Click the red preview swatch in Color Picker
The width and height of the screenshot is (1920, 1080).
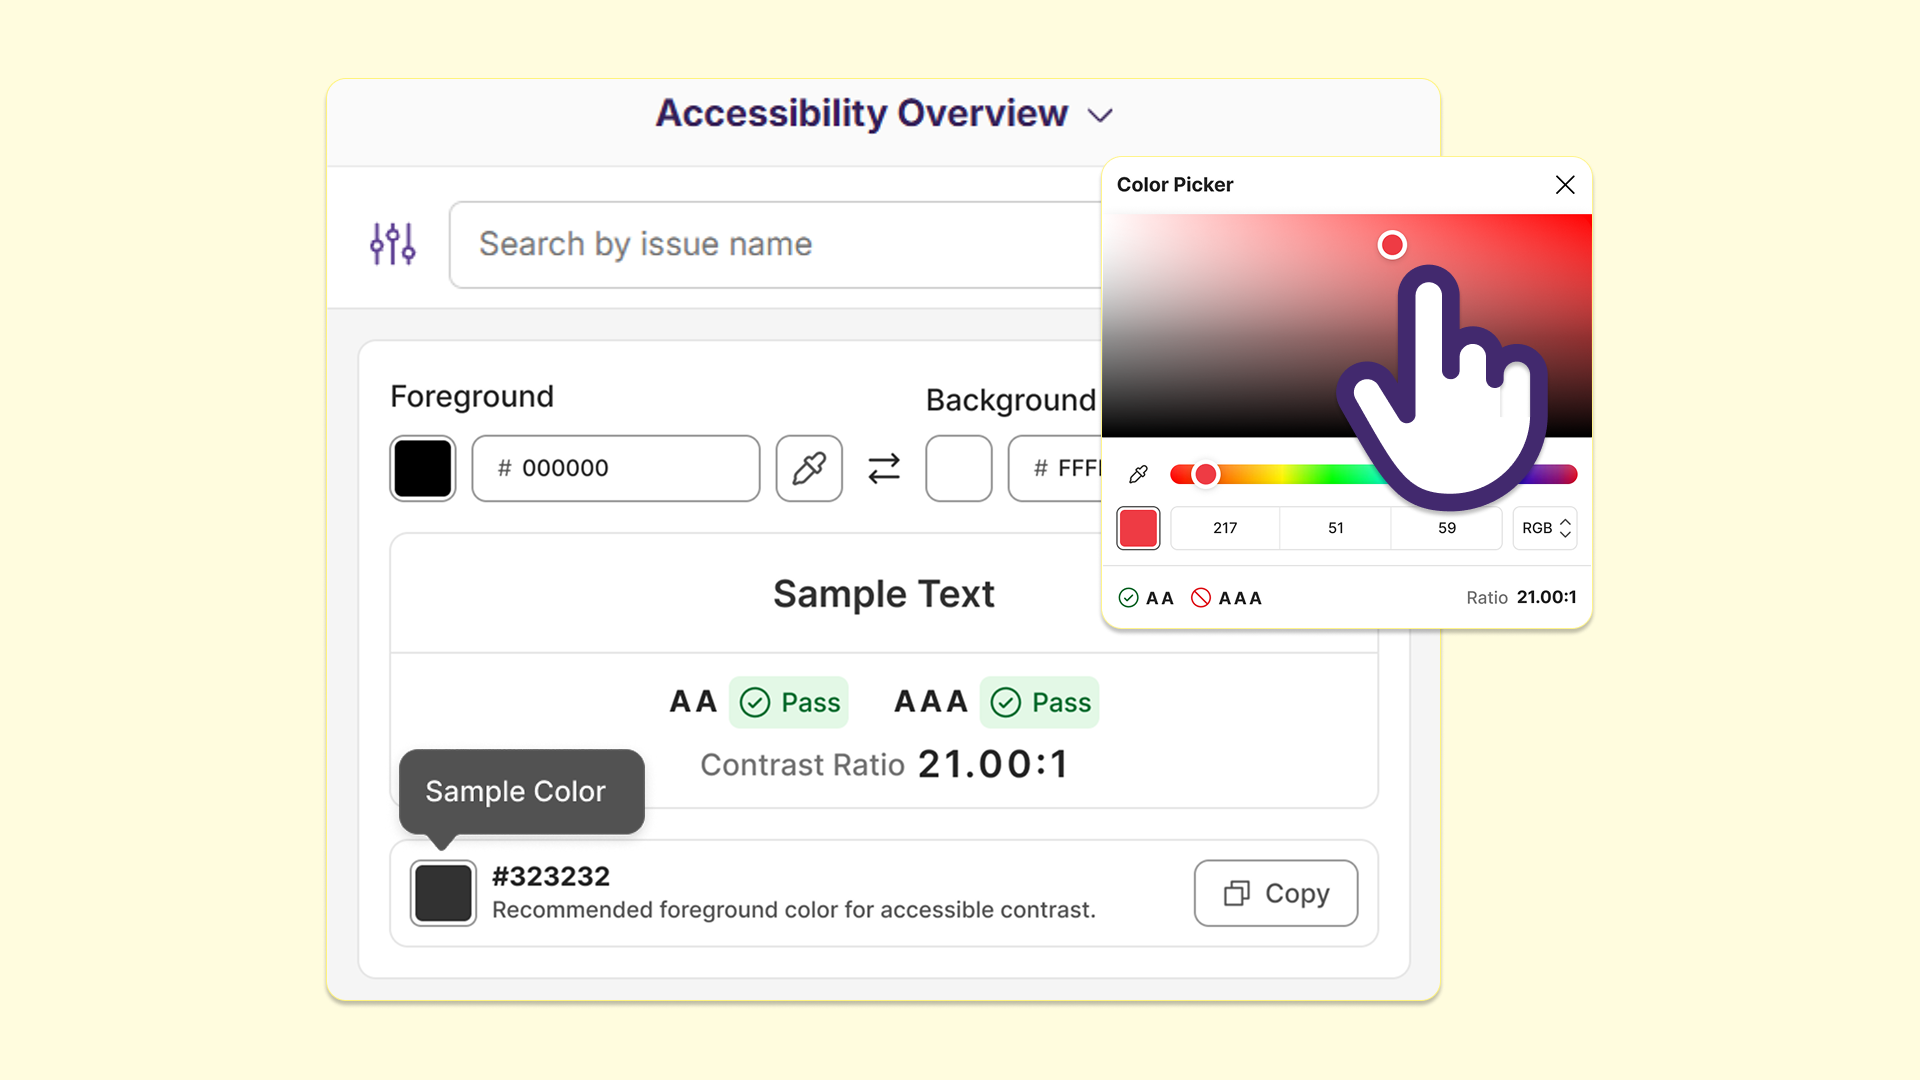pos(1138,528)
